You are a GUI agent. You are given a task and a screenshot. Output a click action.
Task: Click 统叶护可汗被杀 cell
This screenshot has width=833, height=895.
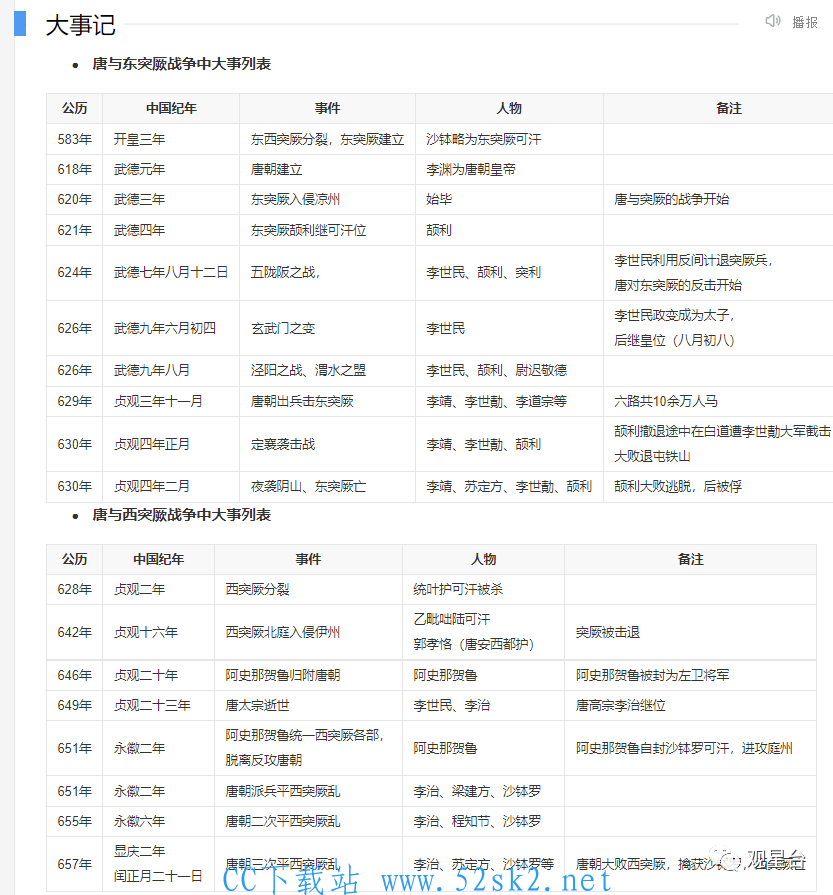pyautogui.click(x=484, y=589)
